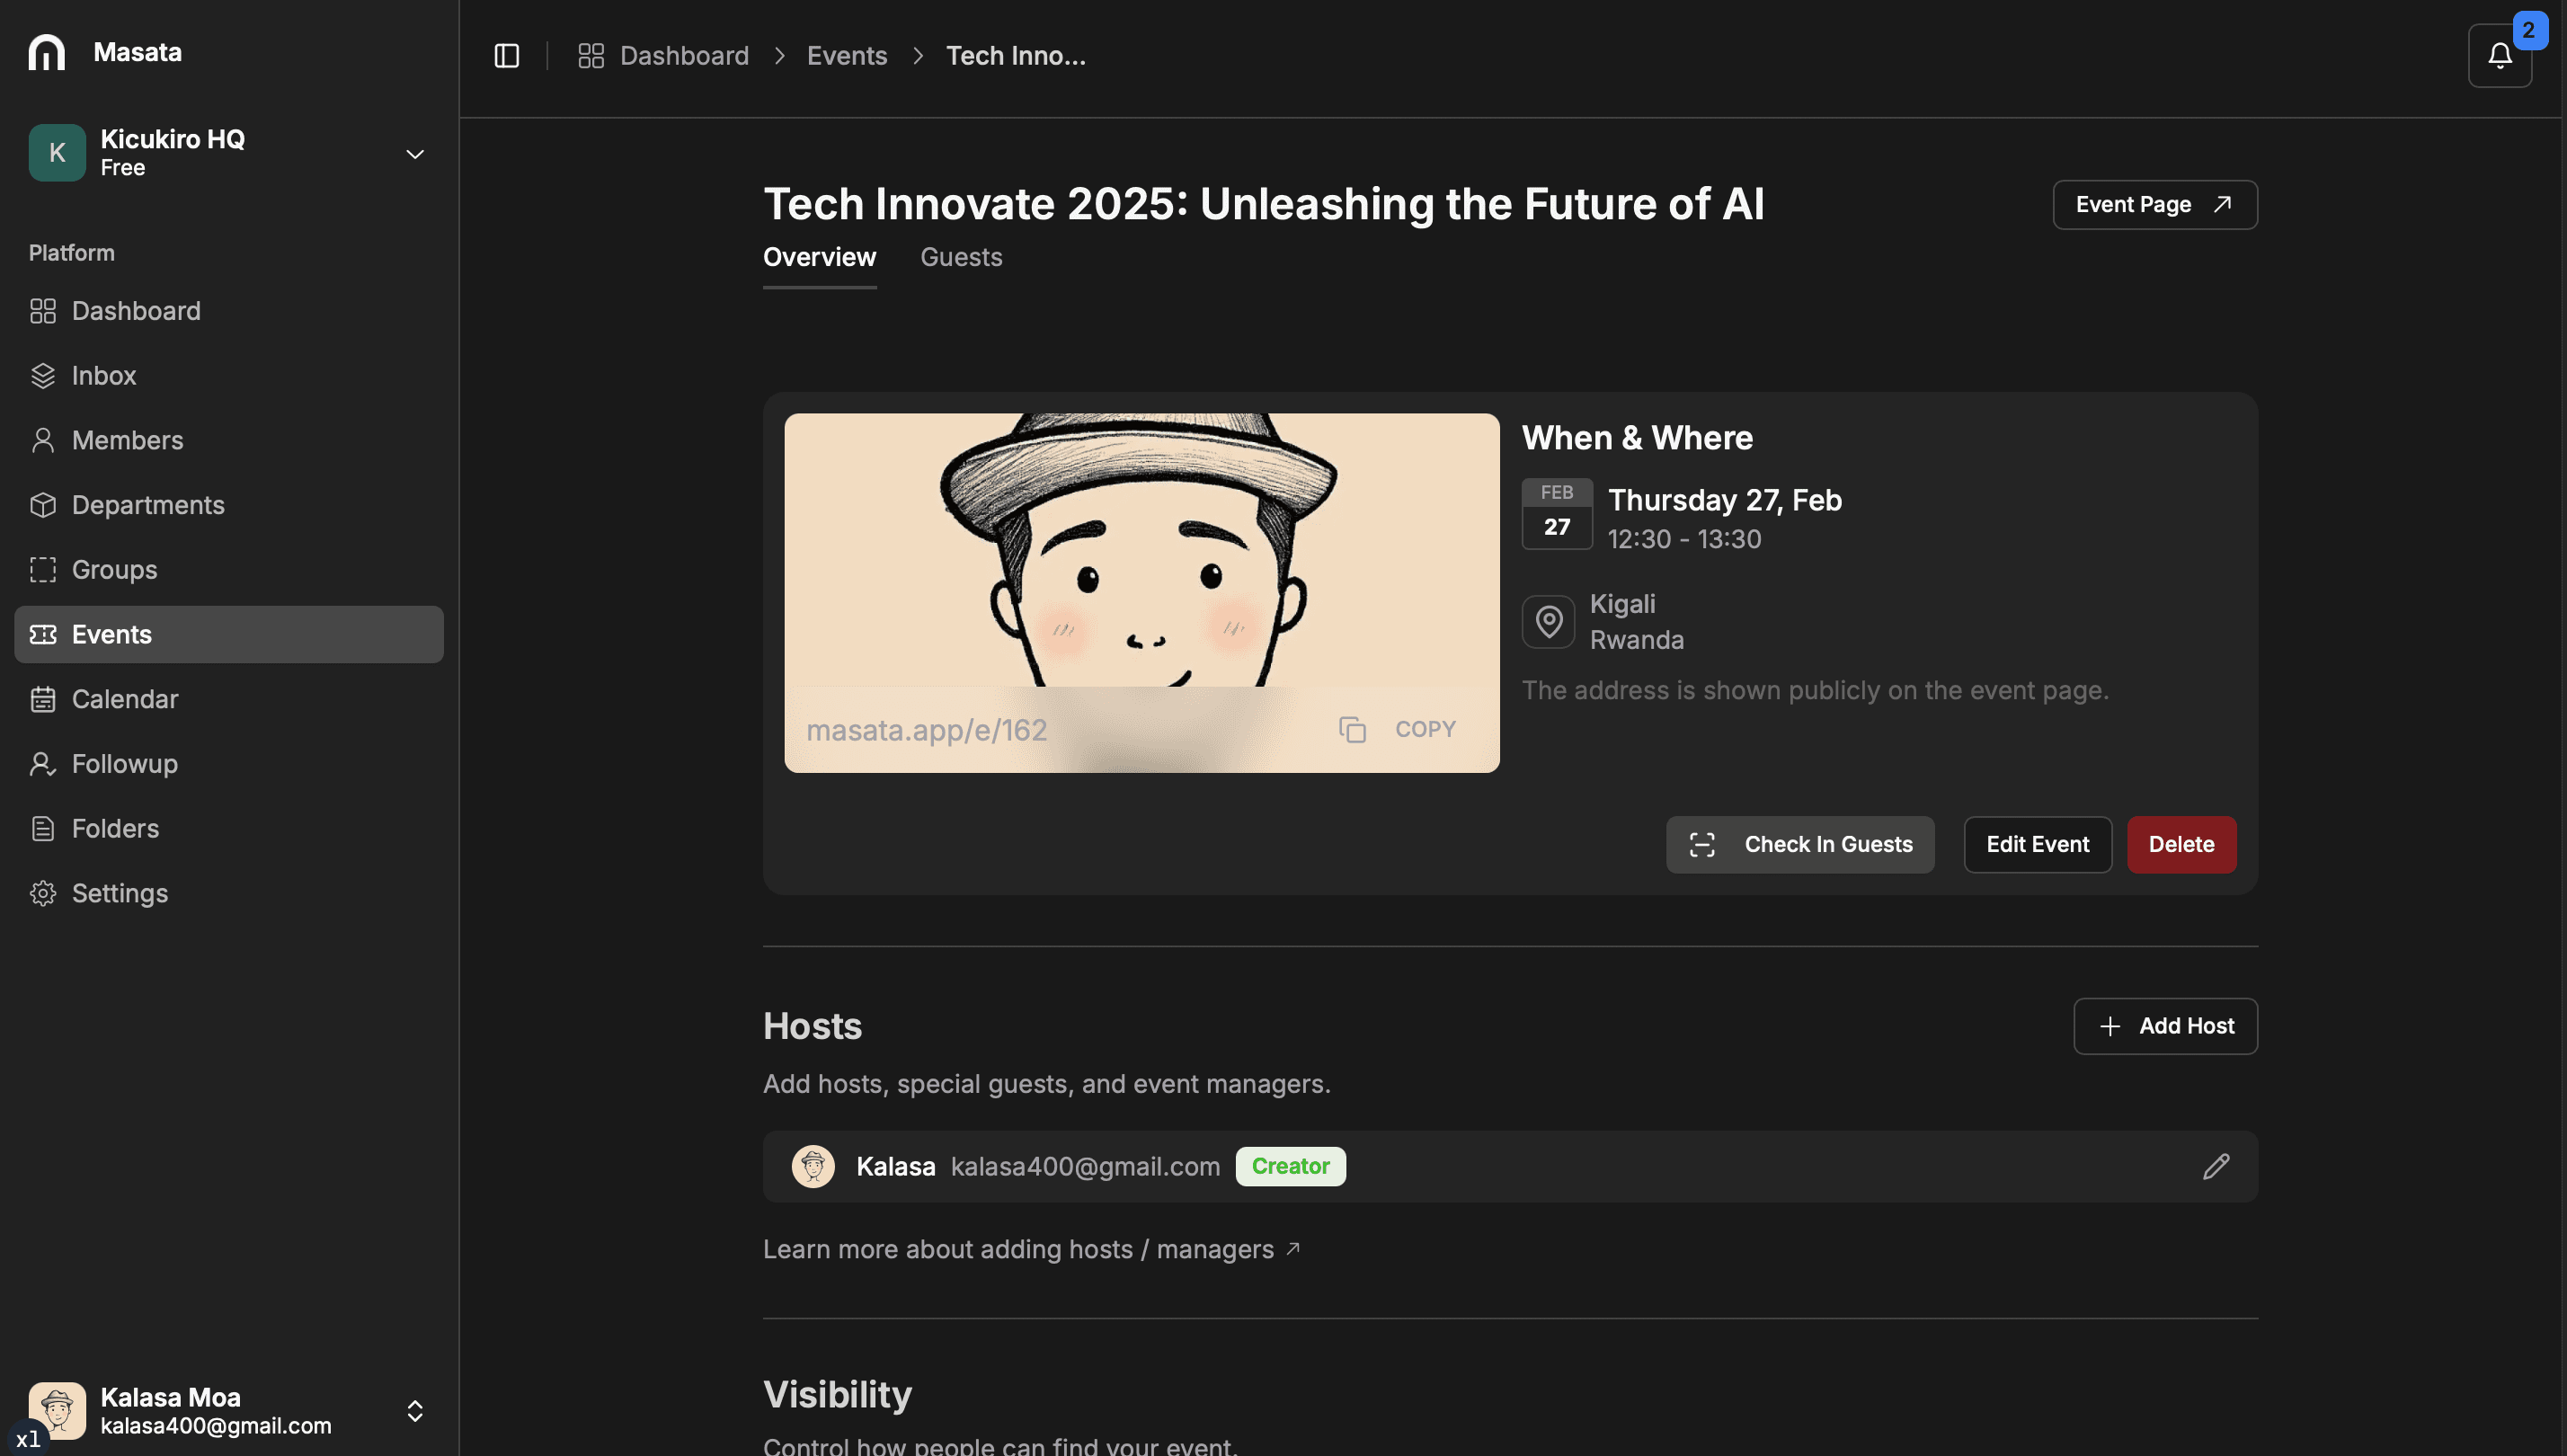Click the Events breadcrumb

846,56
